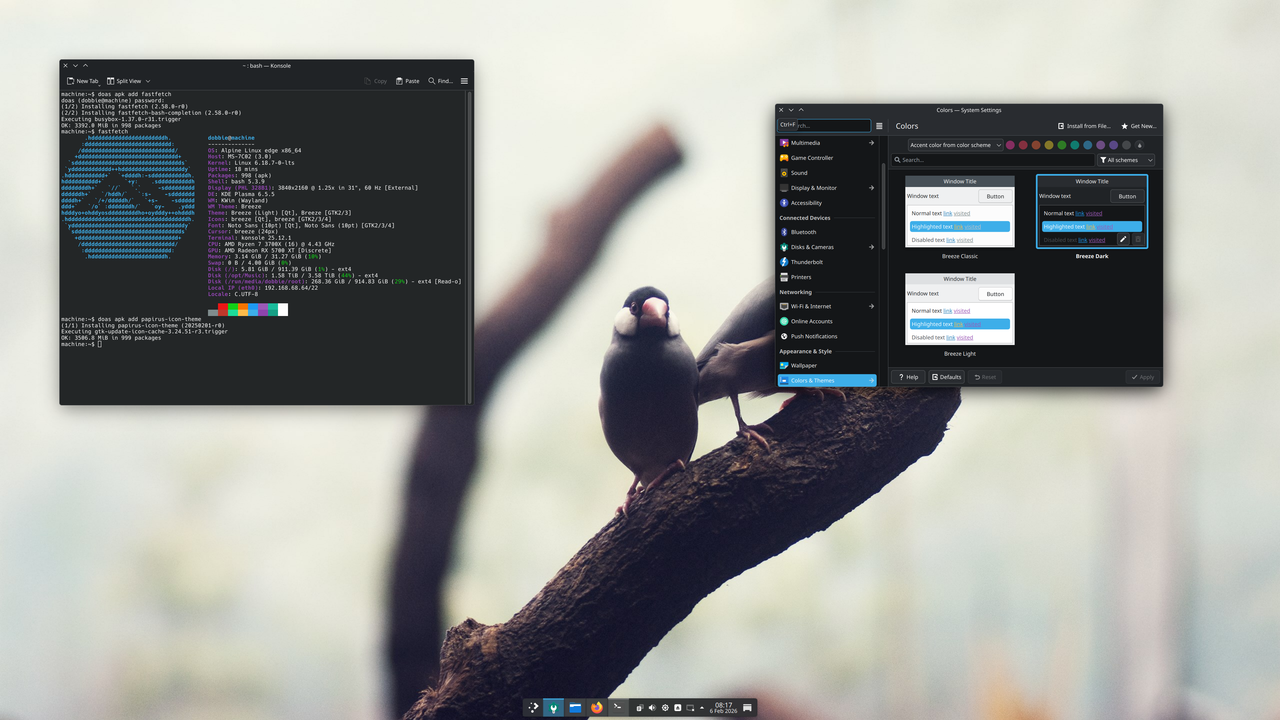
Task: Open the file manager from taskbar
Action: coord(575,707)
